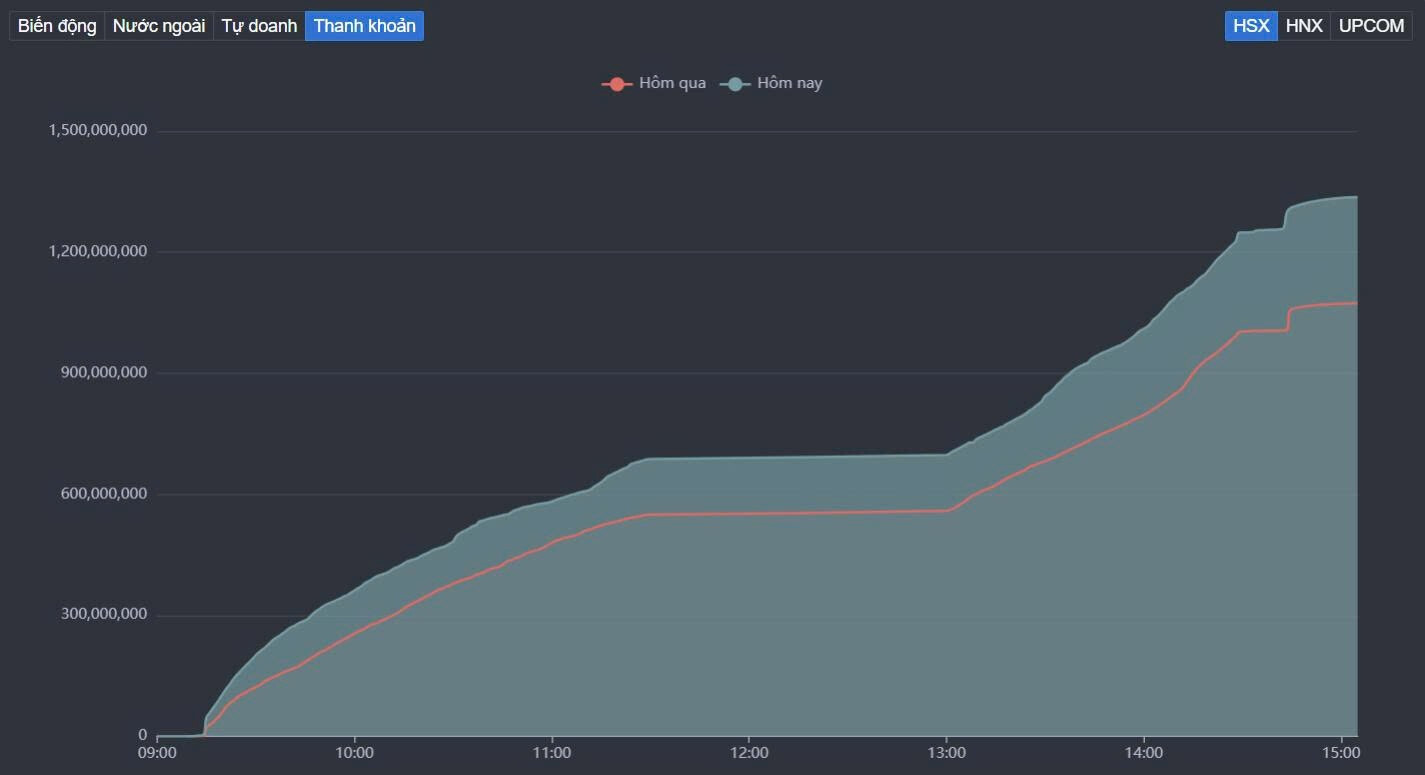Hide the Hôm qua series via legend
This screenshot has width=1425, height=775.
pyautogui.click(x=655, y=83)
